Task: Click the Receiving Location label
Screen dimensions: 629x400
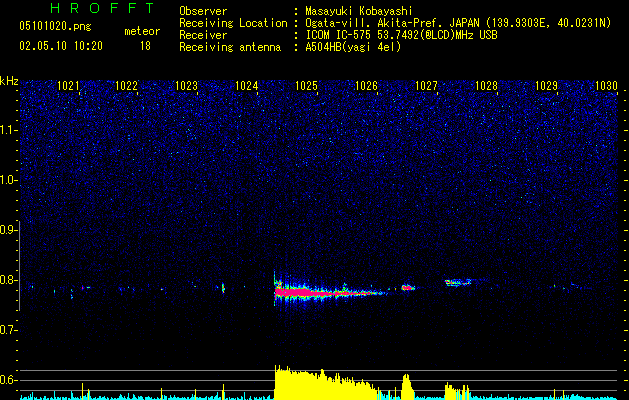Action: tap(233, 23)
